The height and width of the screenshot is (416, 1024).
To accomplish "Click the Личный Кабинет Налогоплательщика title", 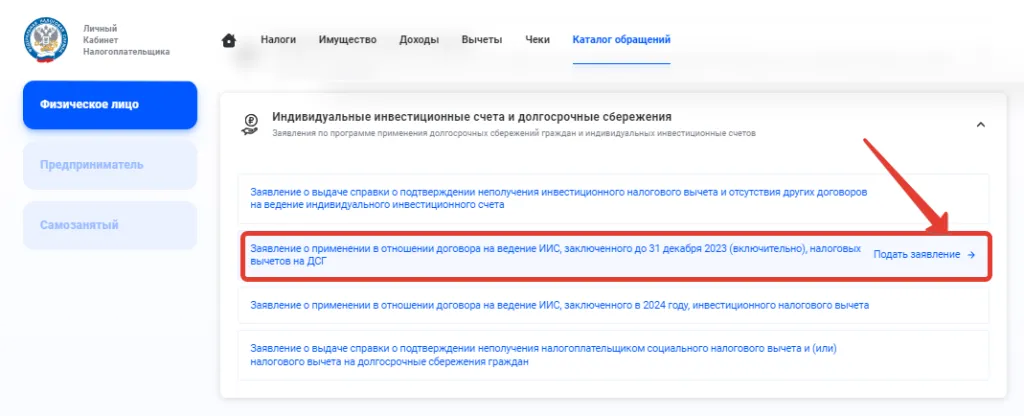I will tap(126, 40).
